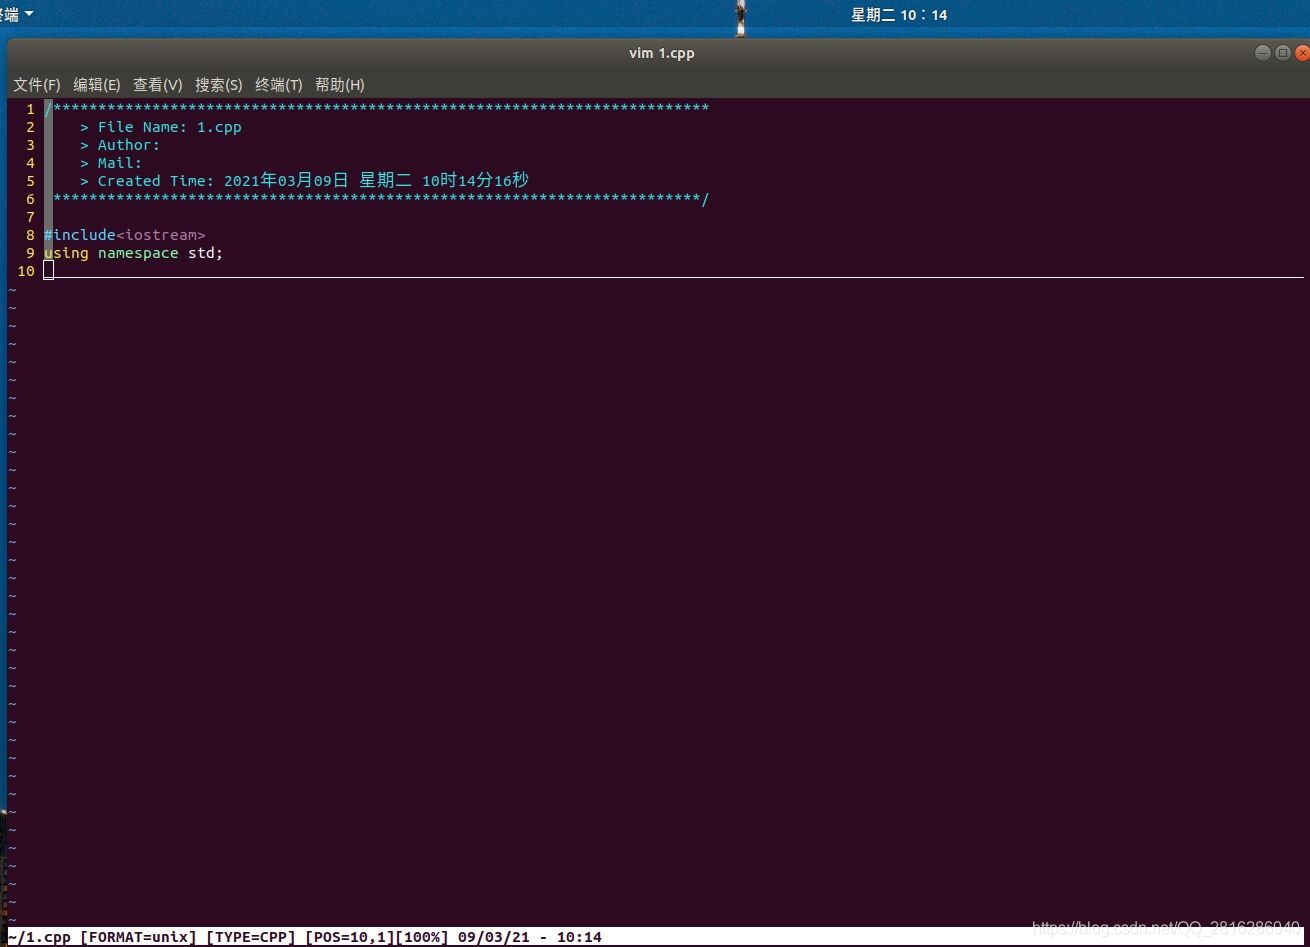Click the 'using namespace std;' line
Screen dimensions: 1310x947
[x=133, y=253]
